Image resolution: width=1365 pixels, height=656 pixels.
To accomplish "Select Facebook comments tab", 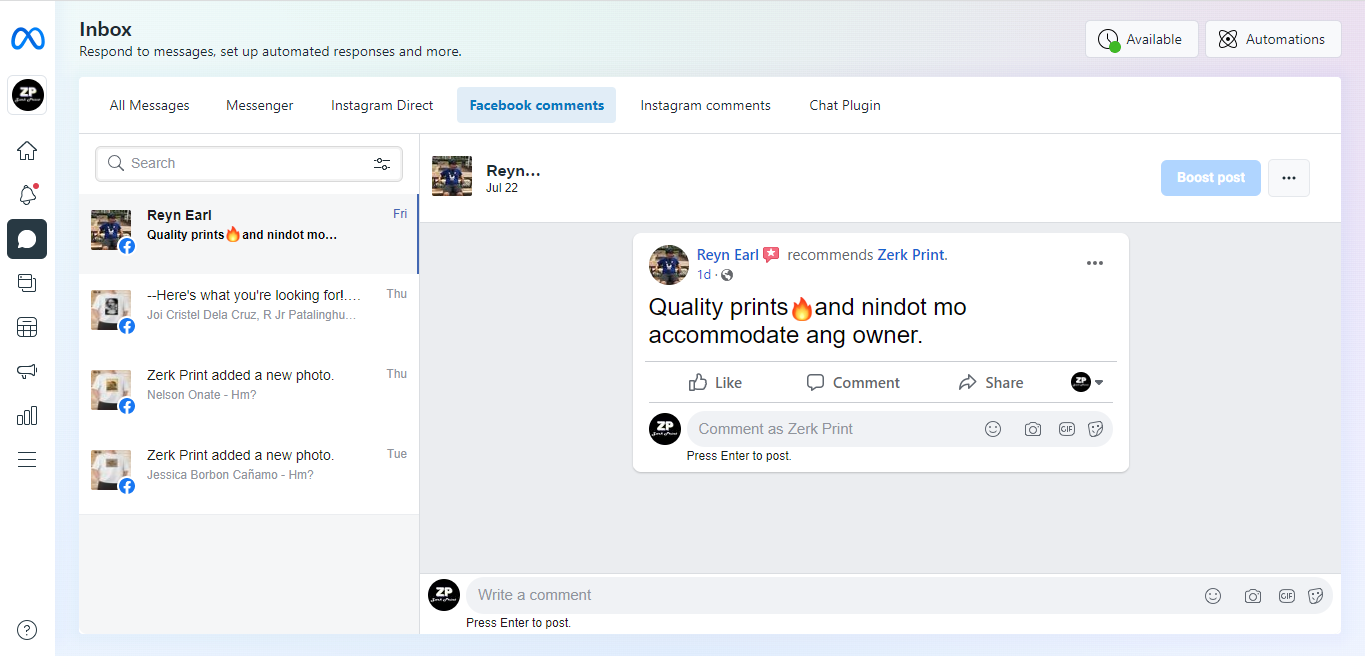I will click(x=536, y=105).
